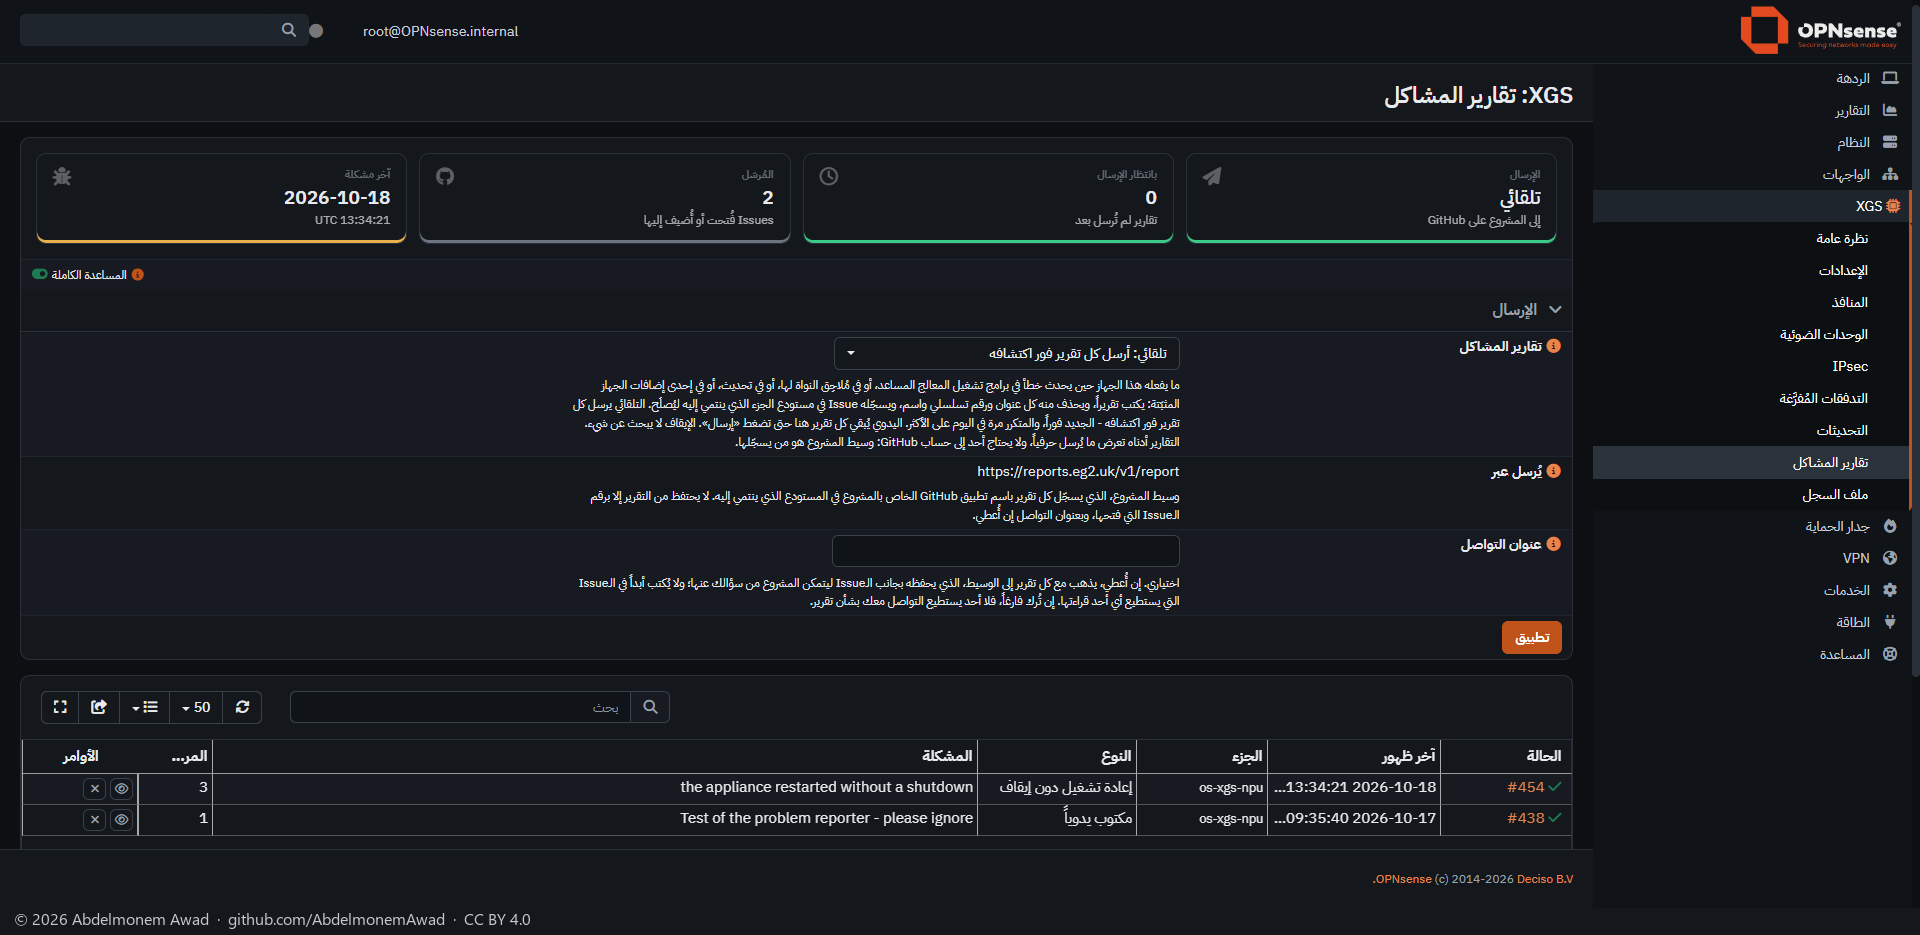
Task: Click the OPNsense footer link
Action: coord(1403,879)
